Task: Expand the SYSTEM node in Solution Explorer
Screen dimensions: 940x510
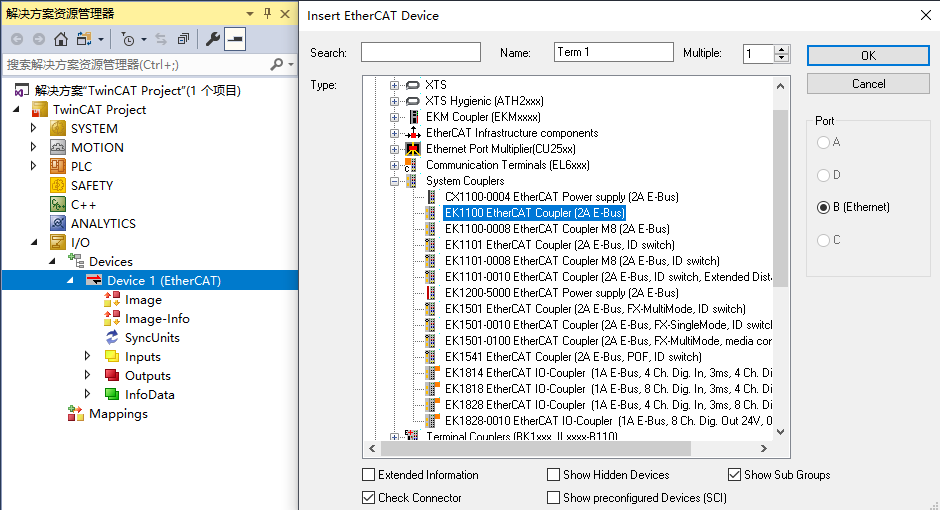Action: pos(34,128)
